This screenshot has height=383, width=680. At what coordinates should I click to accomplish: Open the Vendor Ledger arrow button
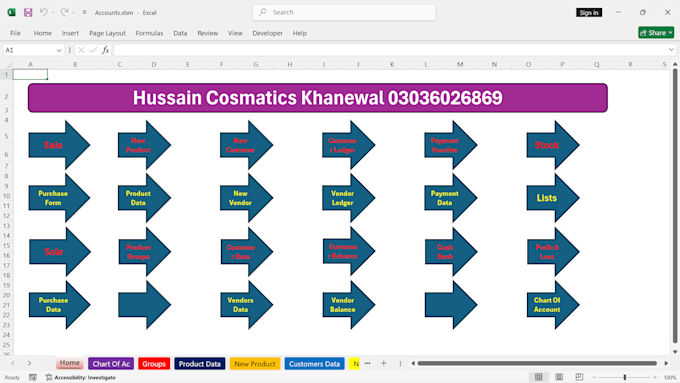349,198
